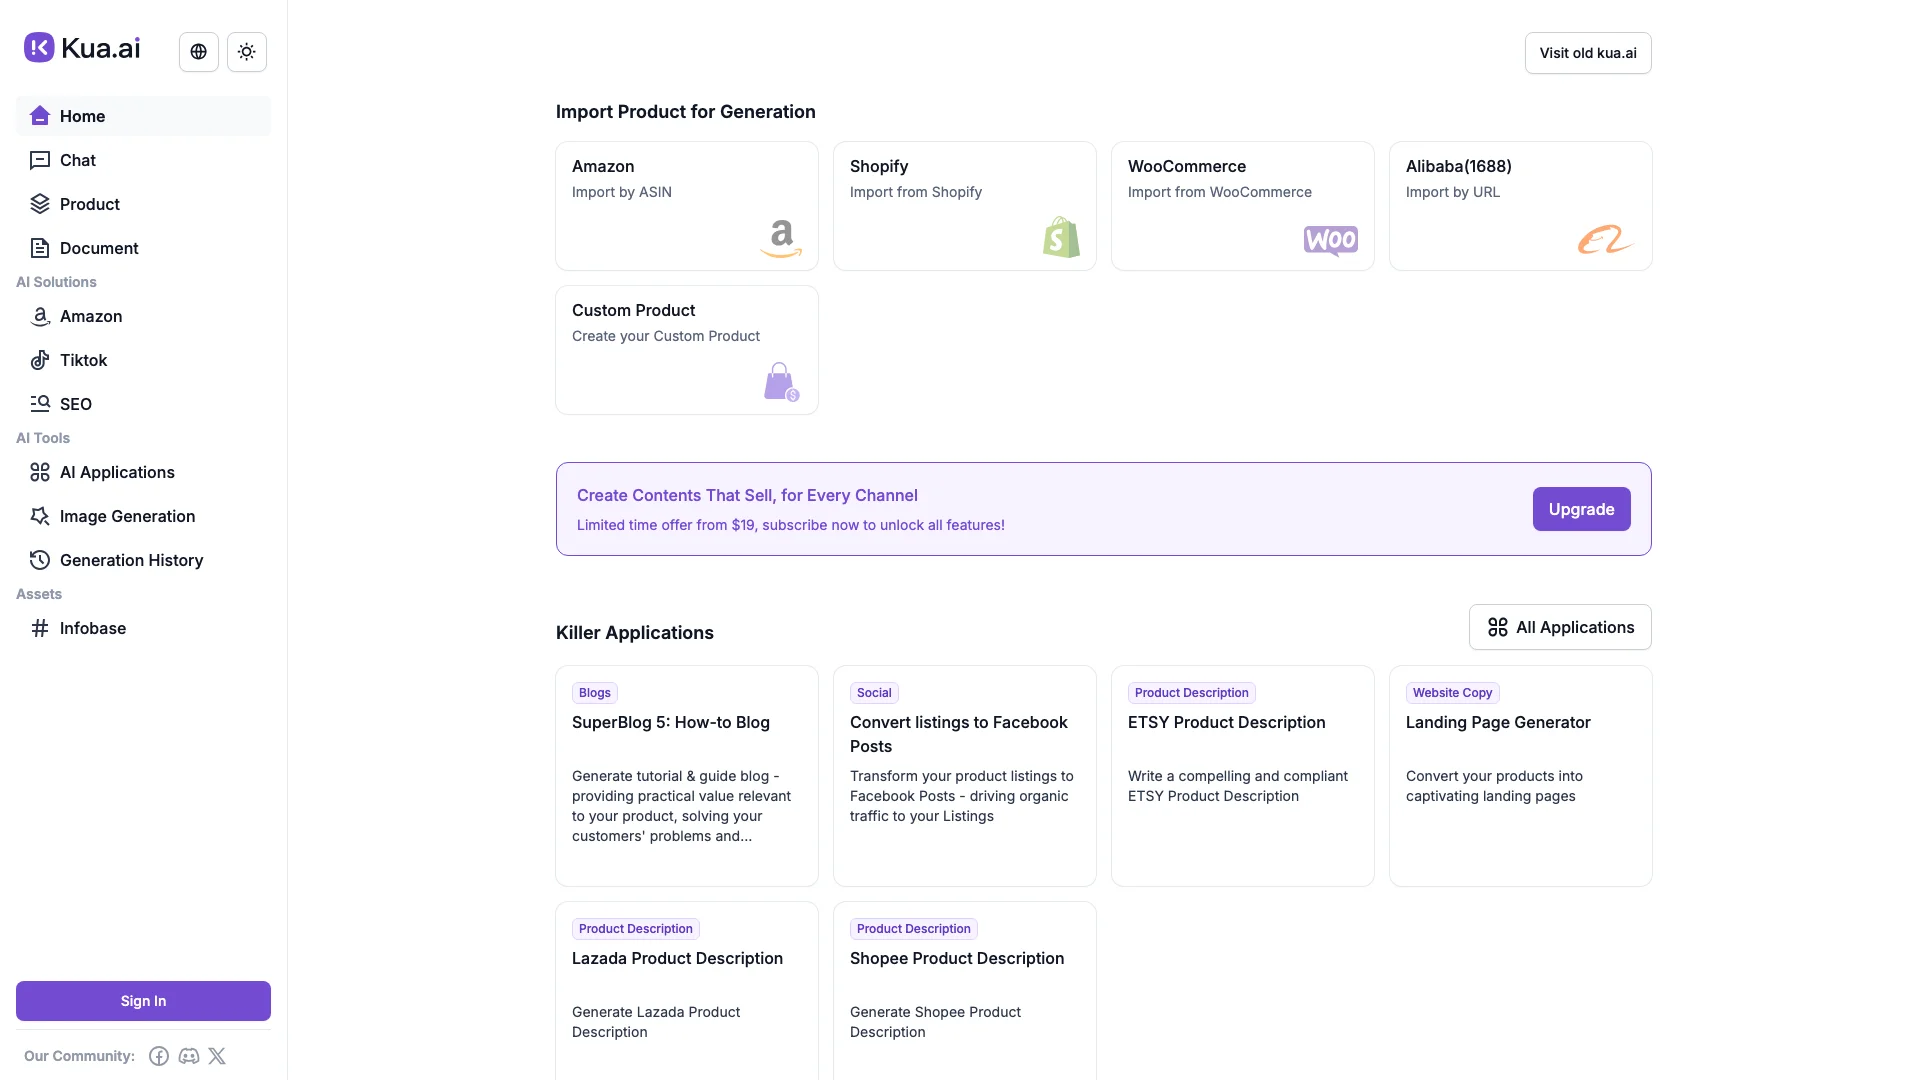The width and height of the screenshot is (1920, 1080).
Task: Click the Sign In button
Action: (x=143, y=1001)
